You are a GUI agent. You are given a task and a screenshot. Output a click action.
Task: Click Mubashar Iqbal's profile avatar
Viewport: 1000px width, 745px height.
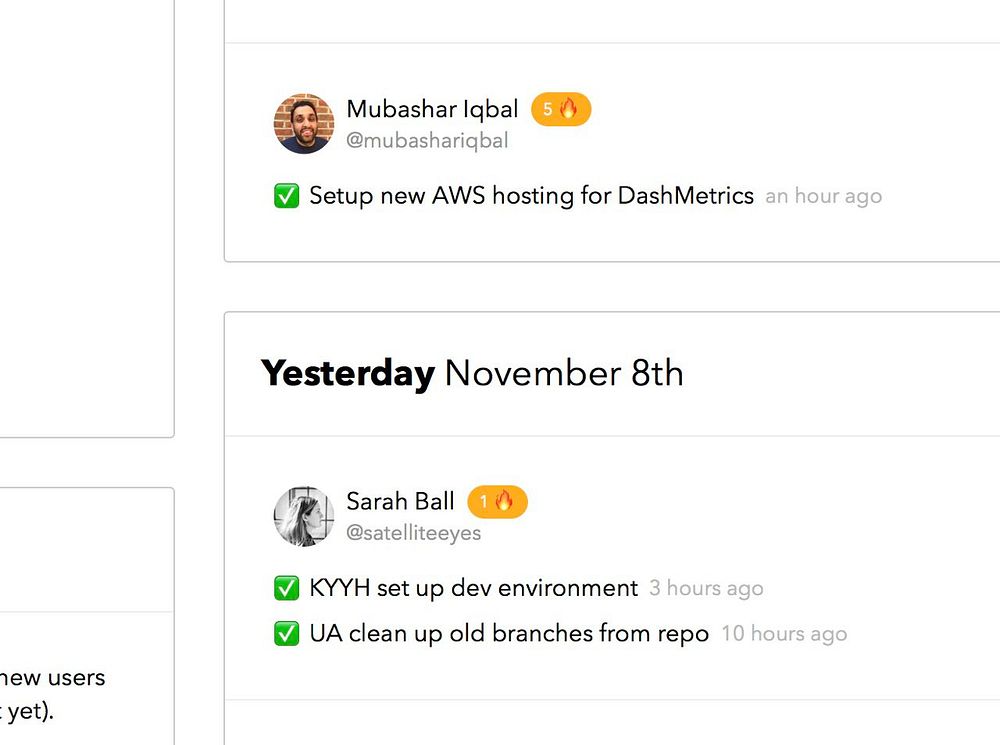[x=303, y=124]
